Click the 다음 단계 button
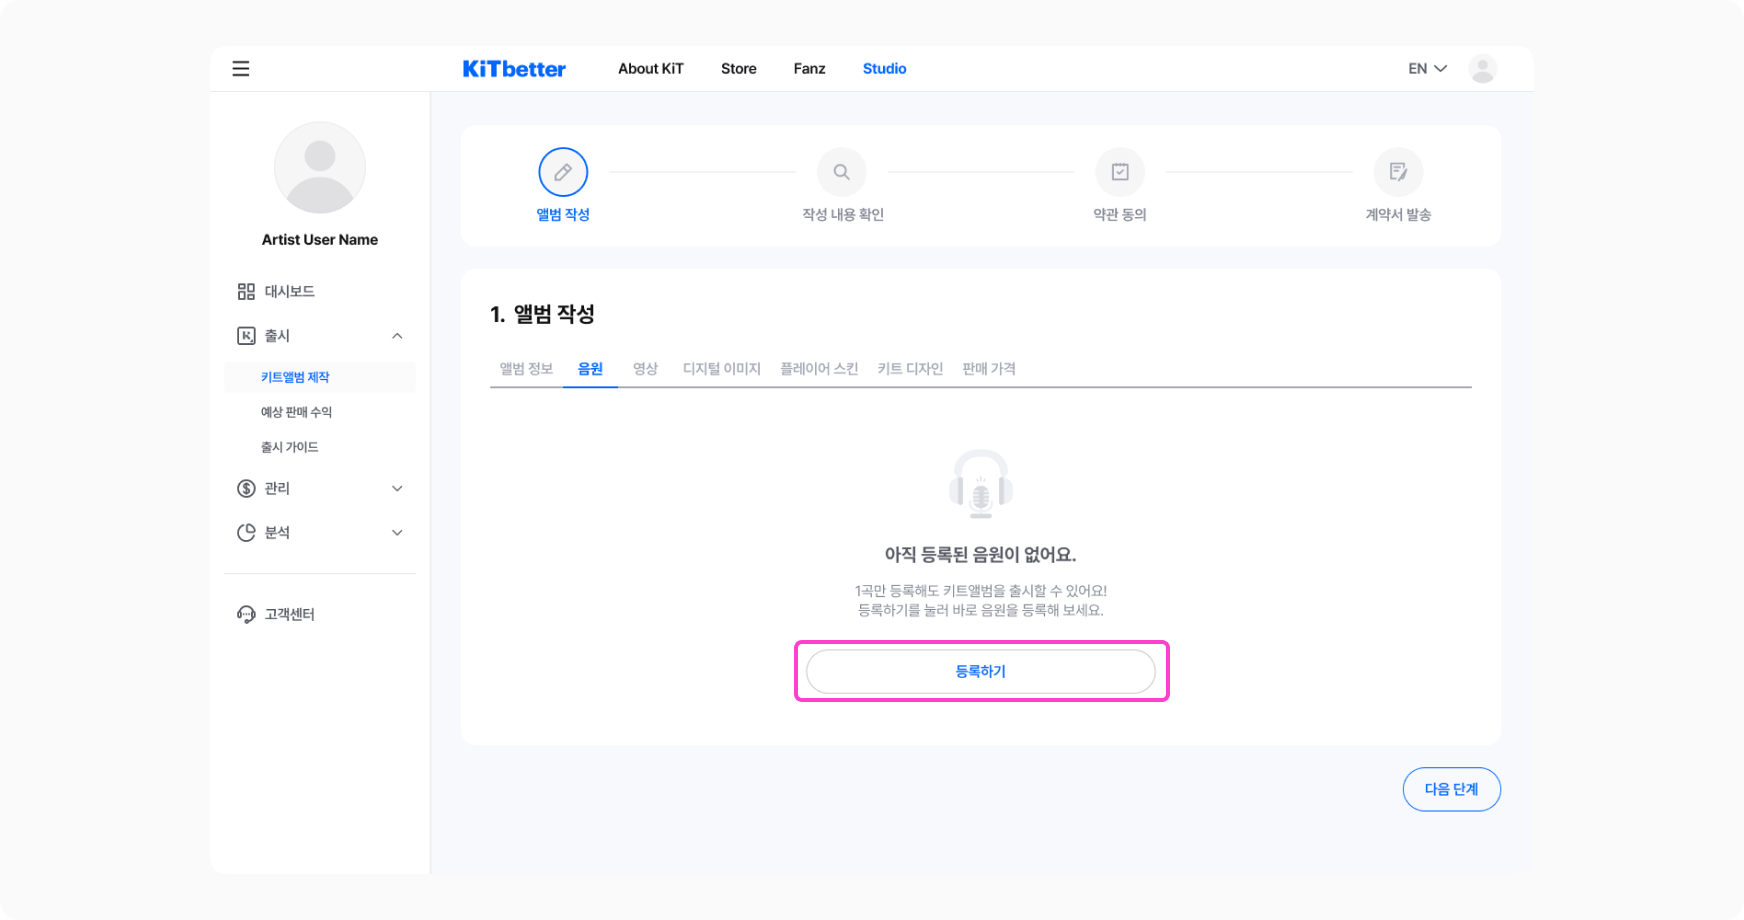The image size is (1744, 920). click(x=1451, y=789)
